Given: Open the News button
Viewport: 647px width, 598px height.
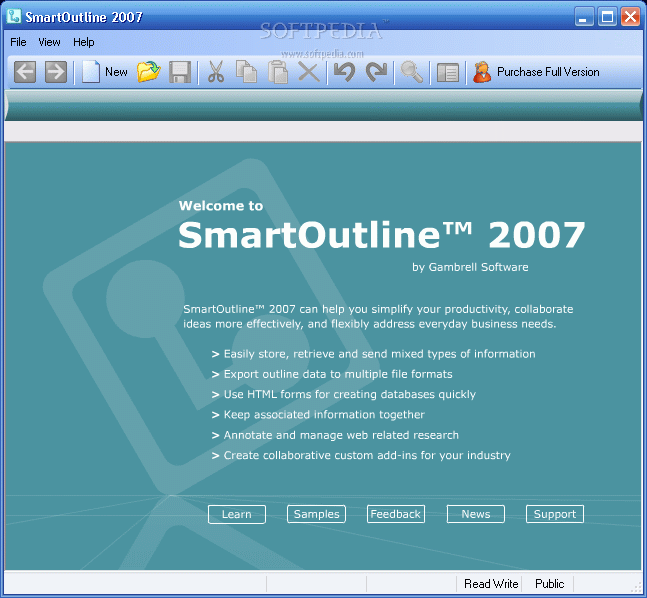Looking at the screenshot, I should click(x=476, y=514).
